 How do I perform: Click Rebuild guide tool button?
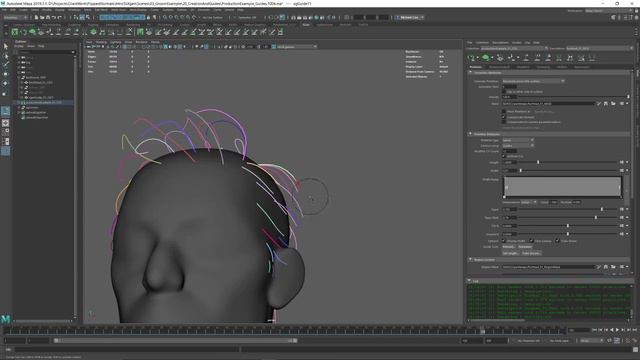[x=509, y=247]
